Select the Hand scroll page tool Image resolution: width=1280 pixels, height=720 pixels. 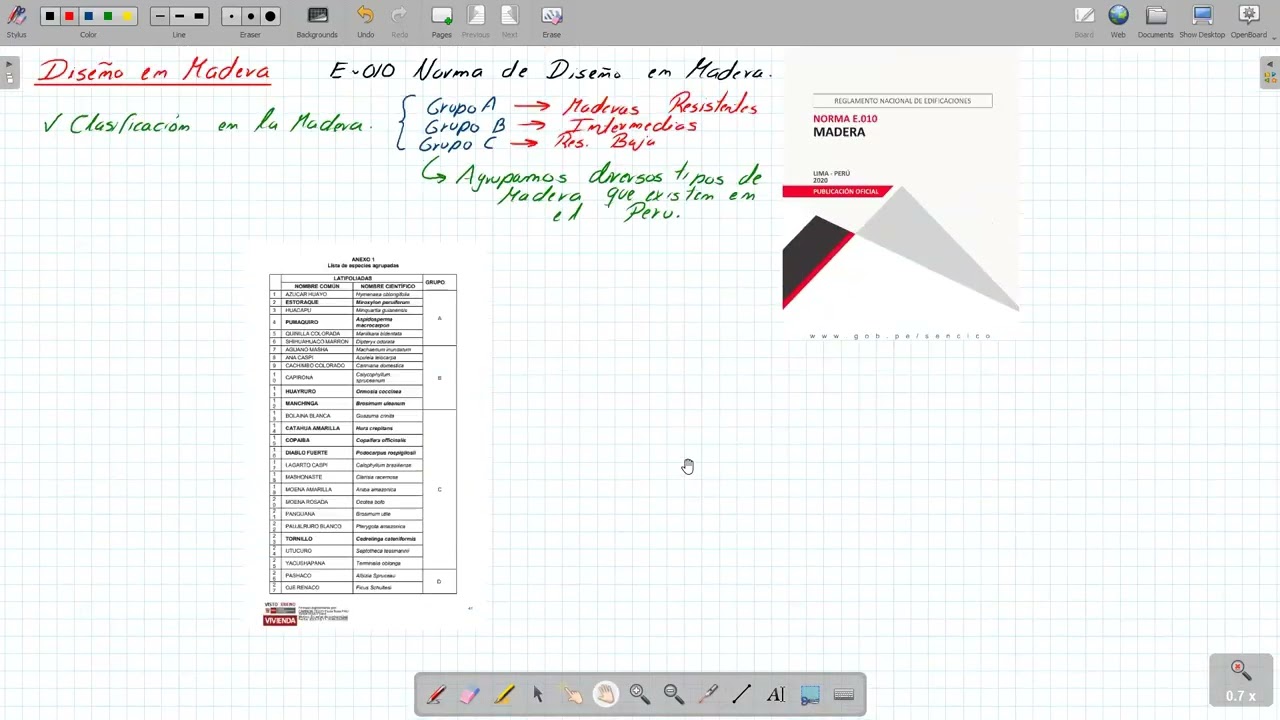(x=606, y=694)
